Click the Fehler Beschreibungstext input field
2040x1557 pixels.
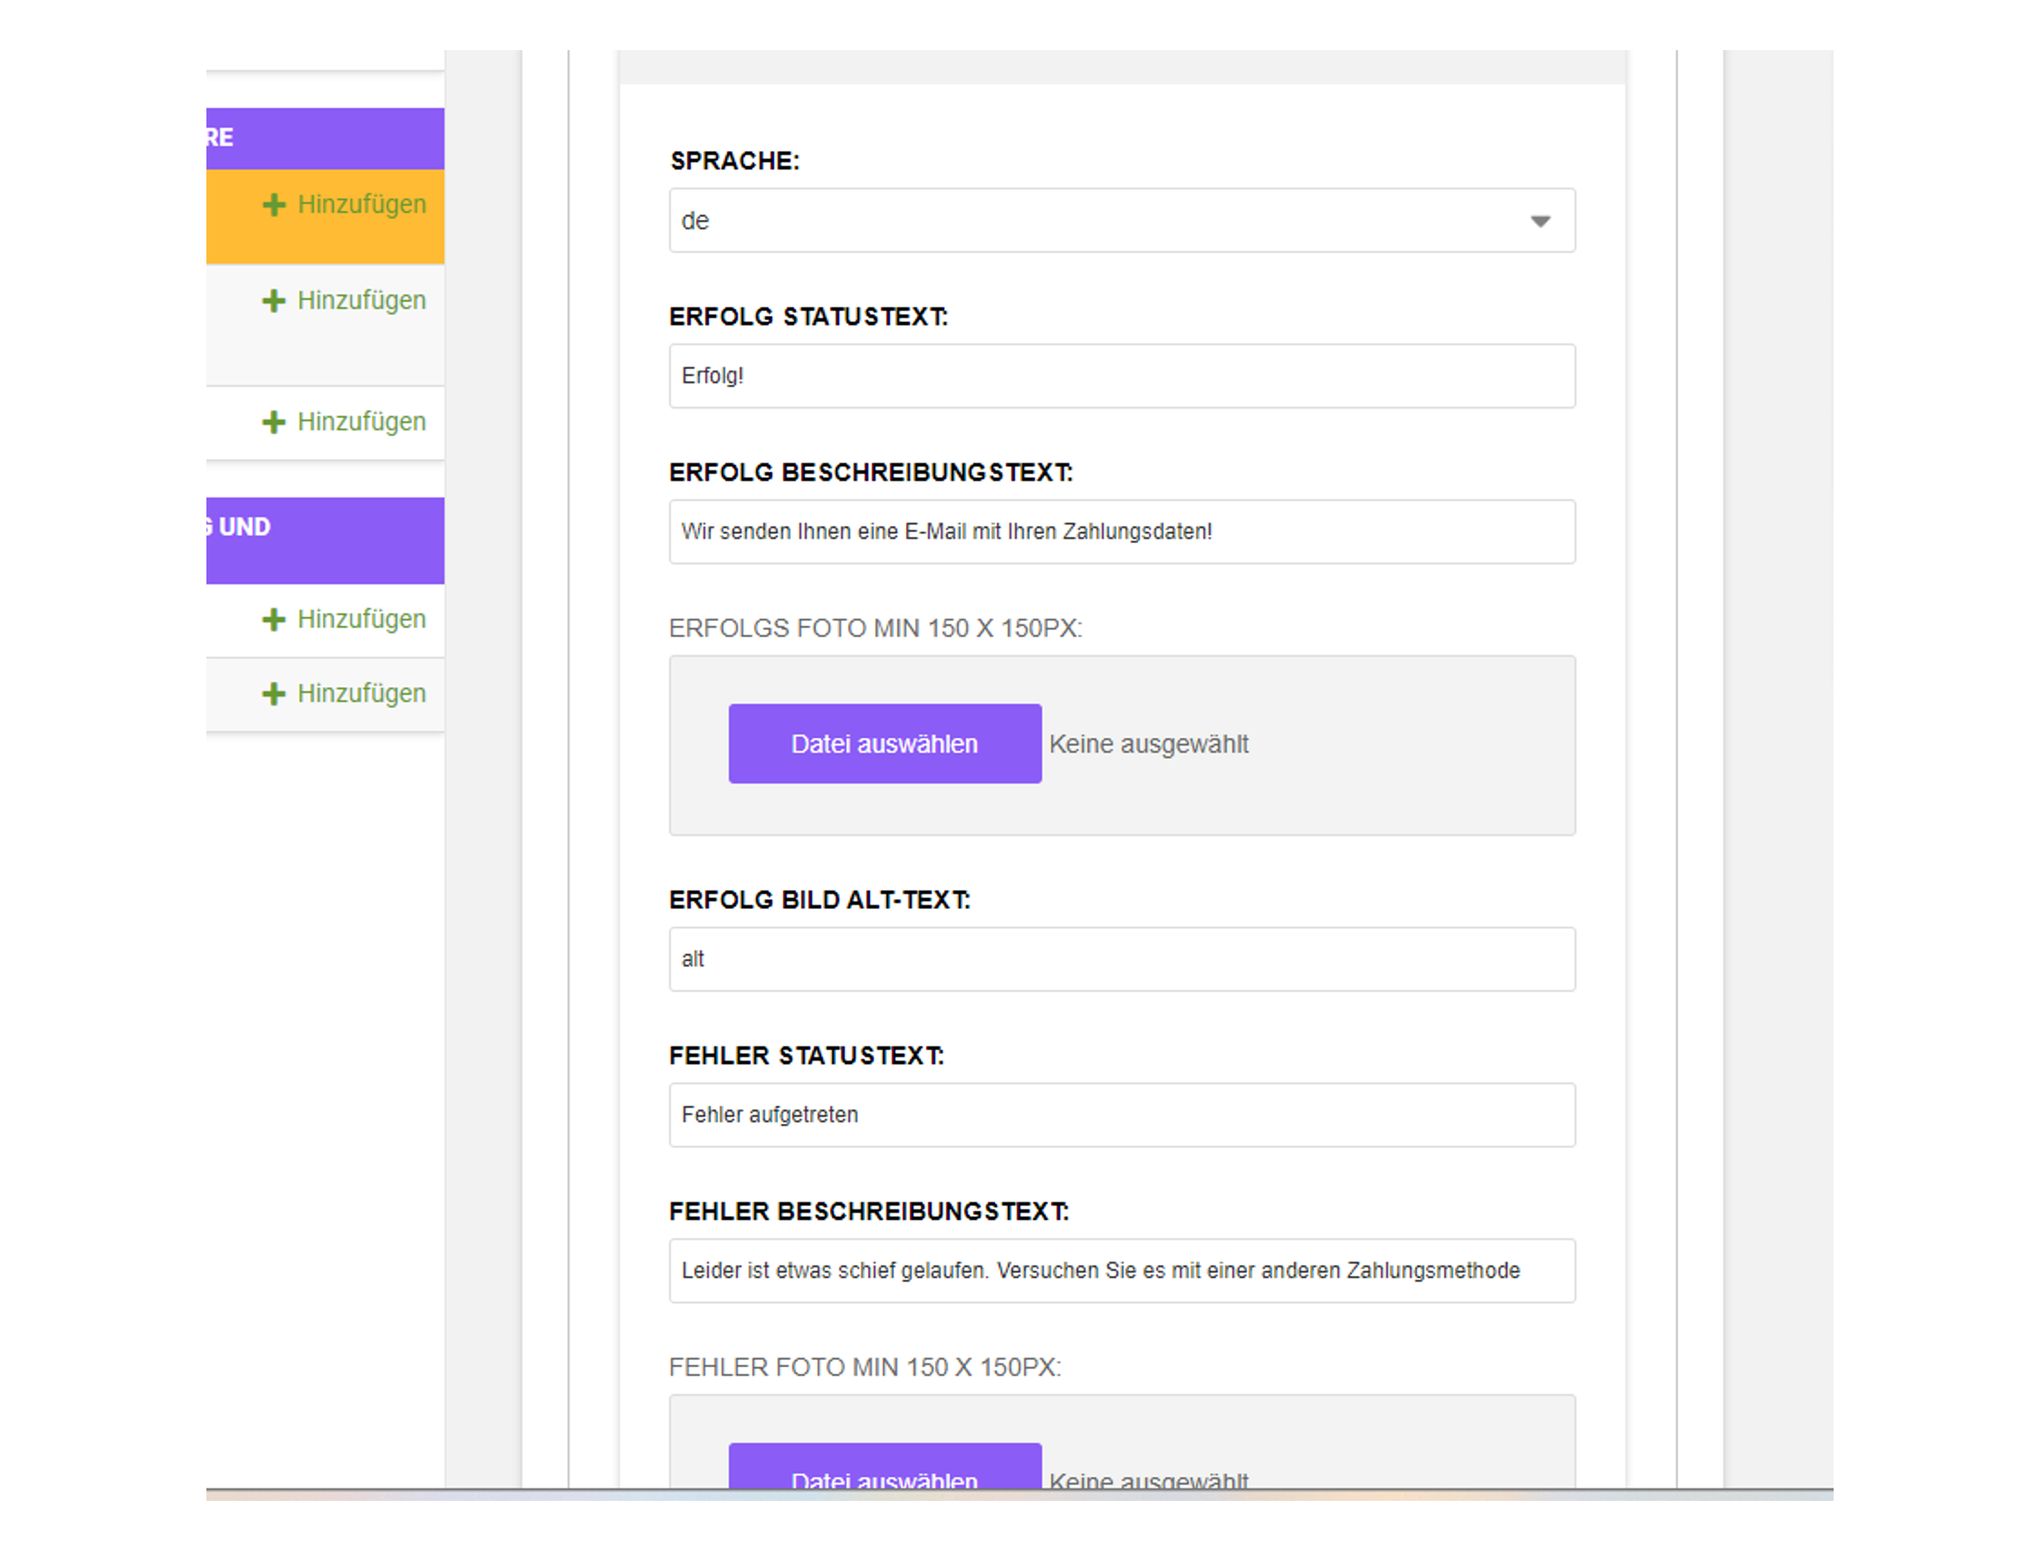[x=1121, y=1271]
